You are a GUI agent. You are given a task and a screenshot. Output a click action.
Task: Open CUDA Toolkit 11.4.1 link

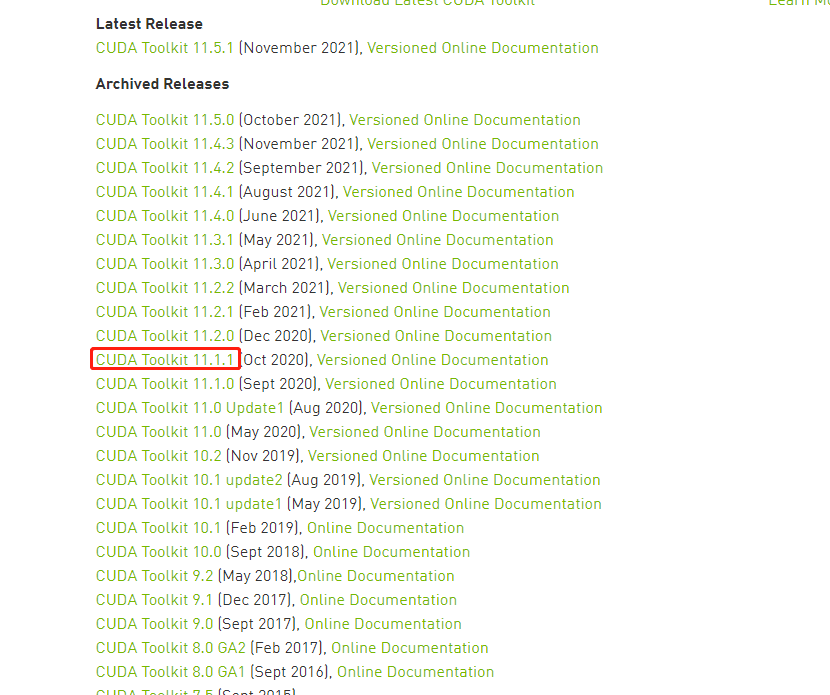point(165,192)
